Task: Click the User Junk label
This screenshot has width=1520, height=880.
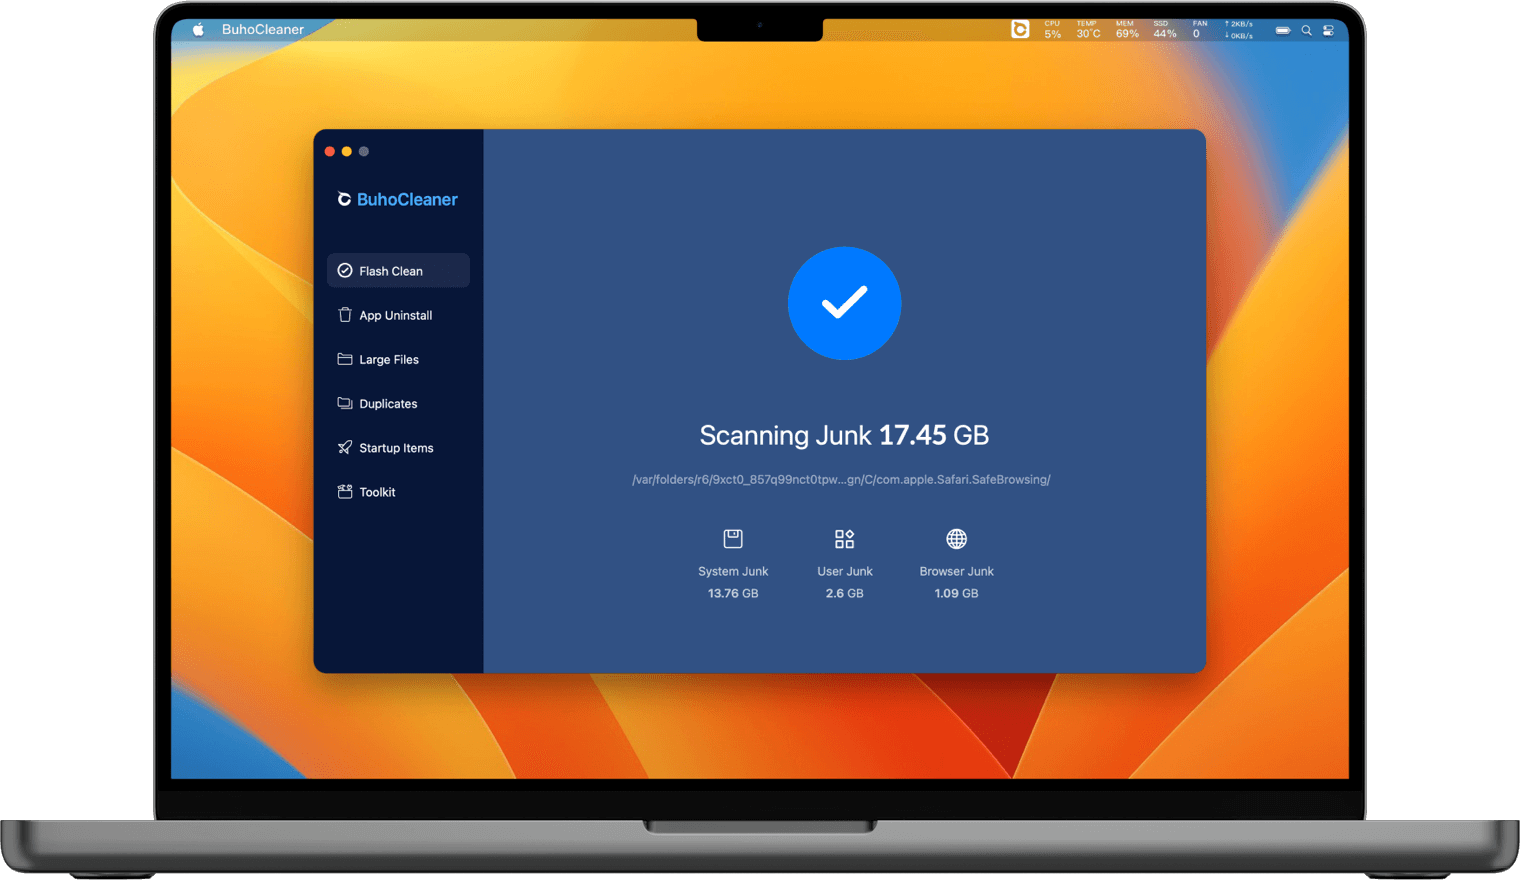Action: point(845,571)
